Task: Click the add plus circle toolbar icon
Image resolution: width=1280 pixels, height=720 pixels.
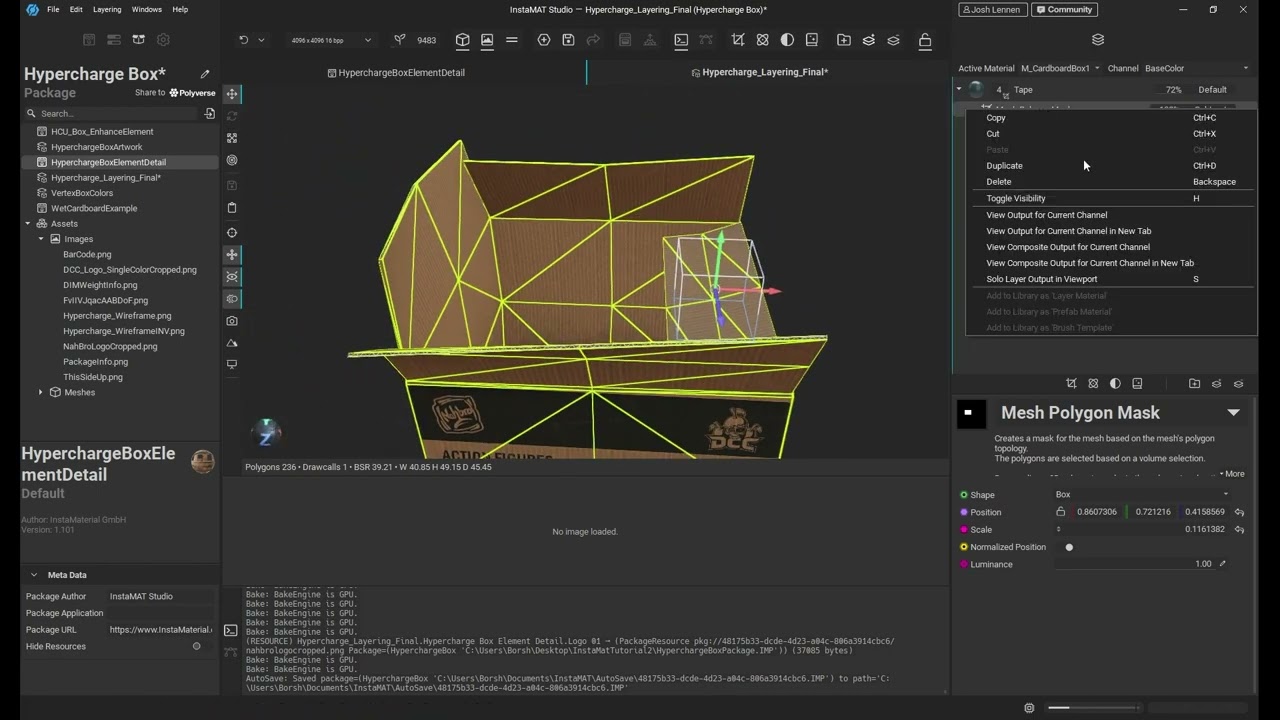Action: [544, 40]
